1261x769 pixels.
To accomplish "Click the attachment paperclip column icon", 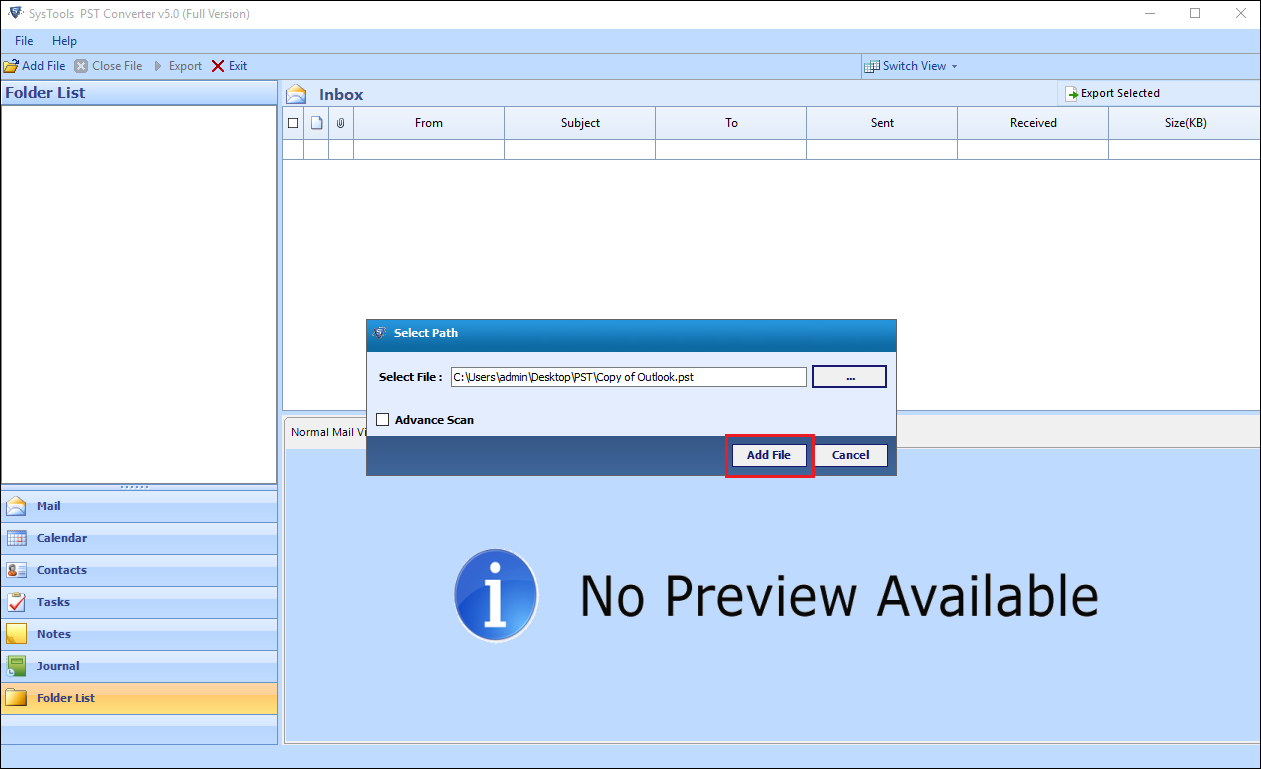I will (x=341, y=123).
